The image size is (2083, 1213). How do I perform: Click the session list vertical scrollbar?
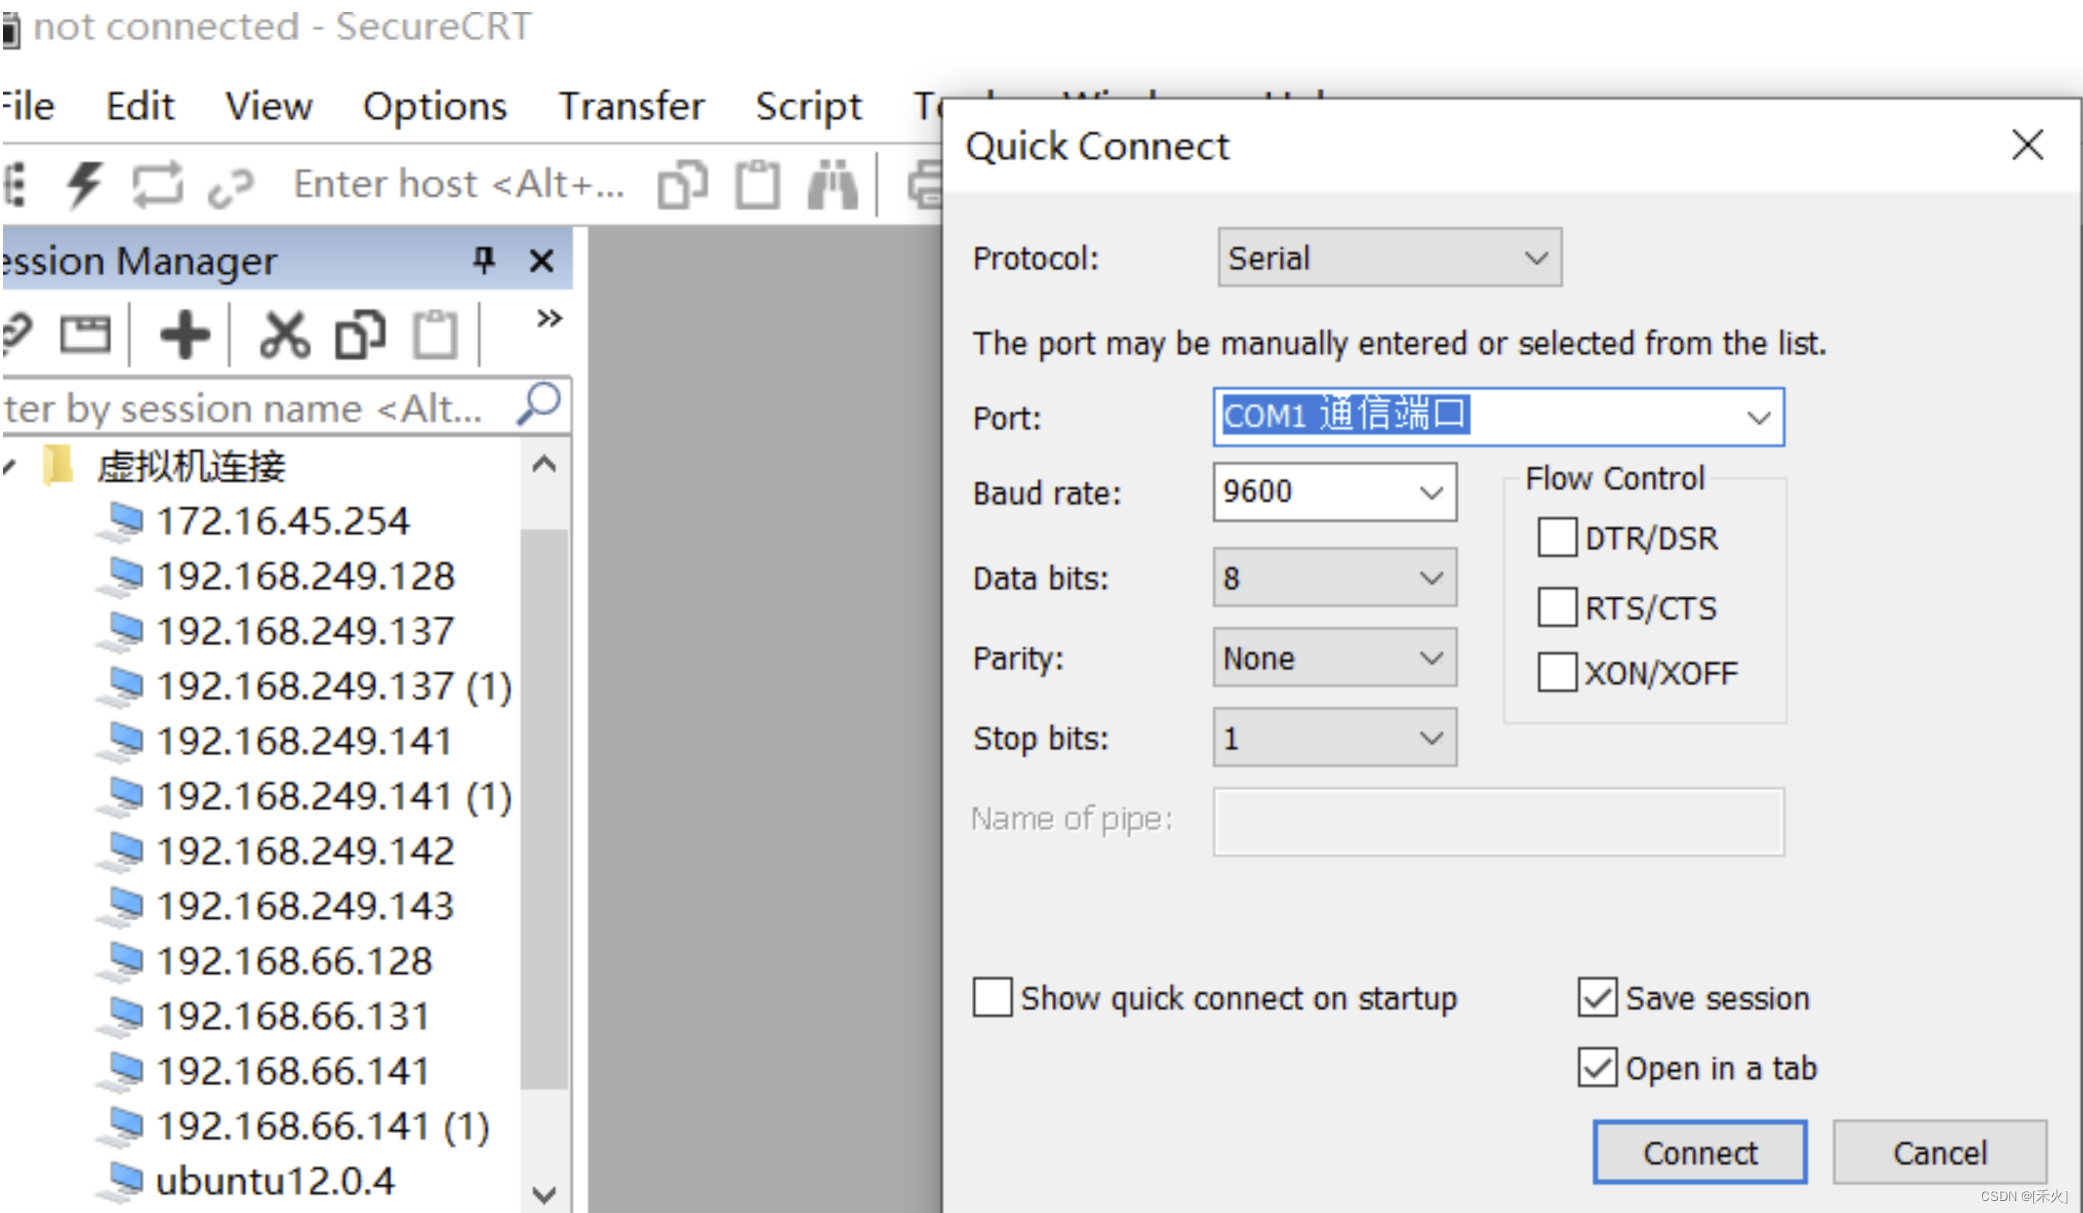point(545,808)
